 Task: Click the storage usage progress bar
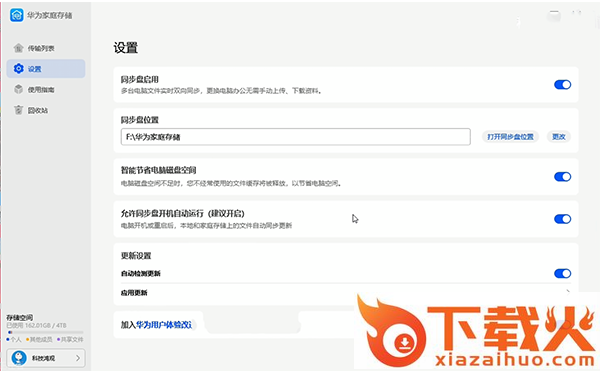(45, 333)
